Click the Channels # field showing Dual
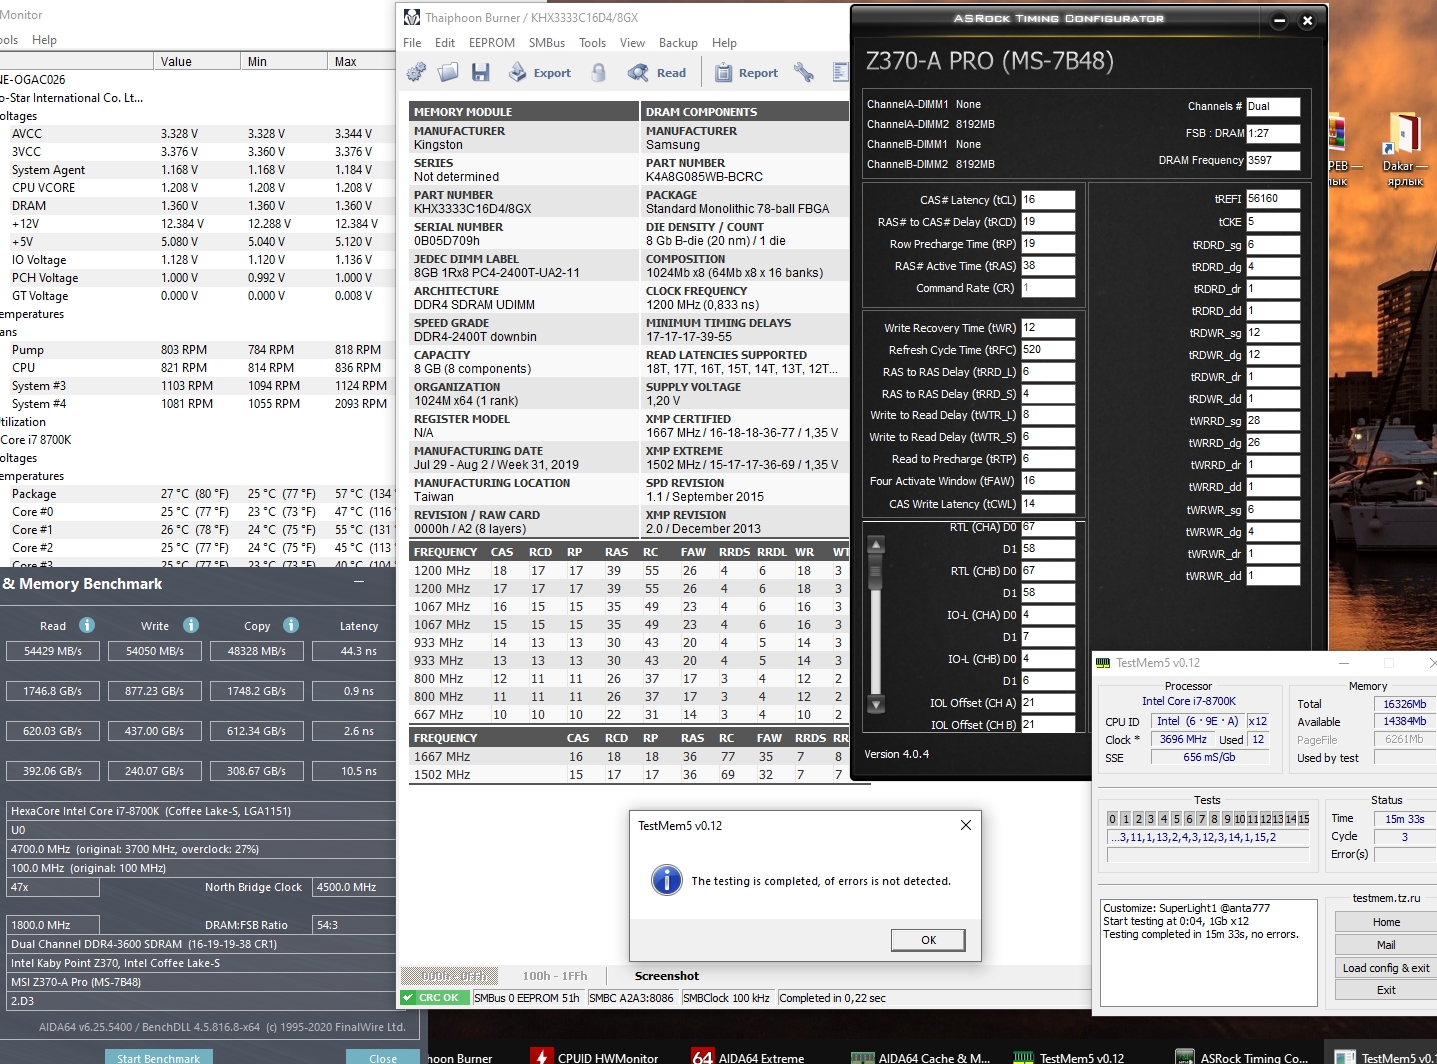This screenshot has width=1437, height=1064. [1273, 106]
